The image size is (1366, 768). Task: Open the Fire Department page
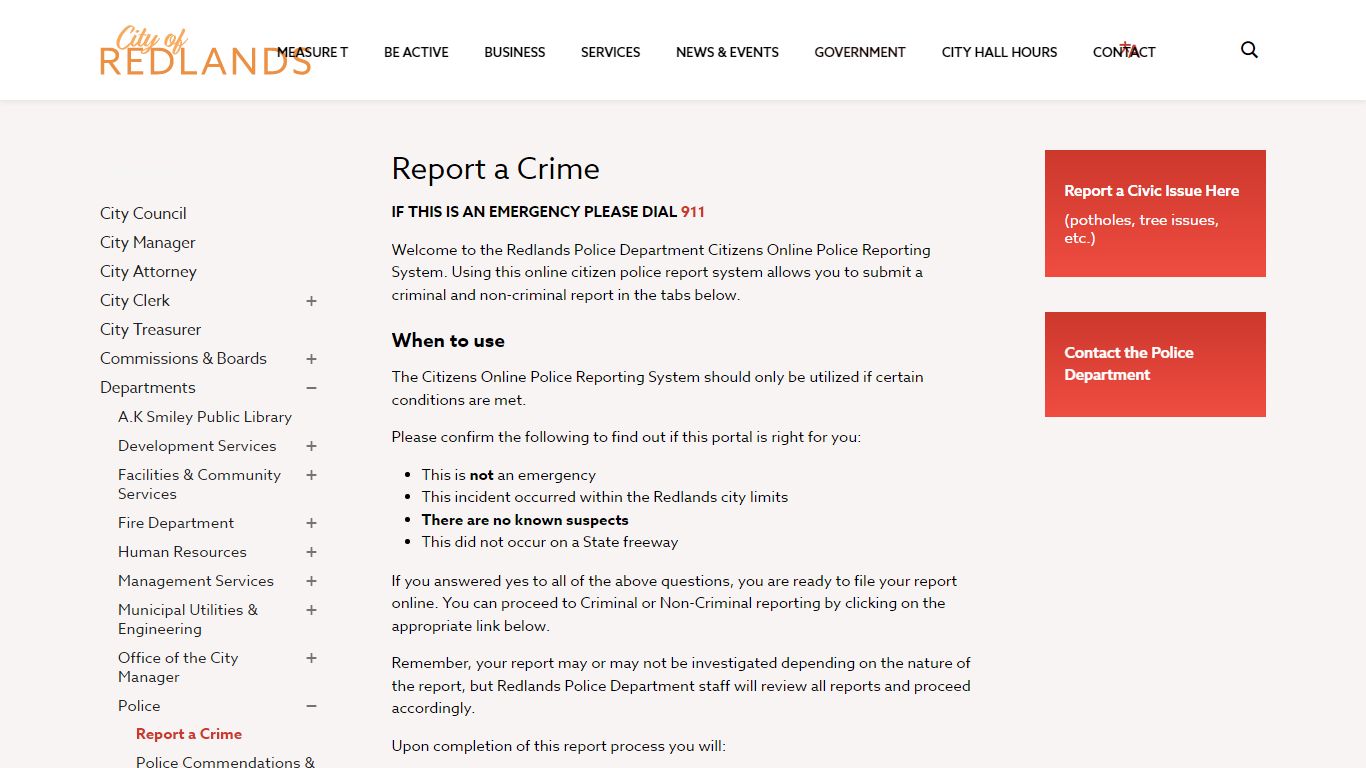click(176, 523)
